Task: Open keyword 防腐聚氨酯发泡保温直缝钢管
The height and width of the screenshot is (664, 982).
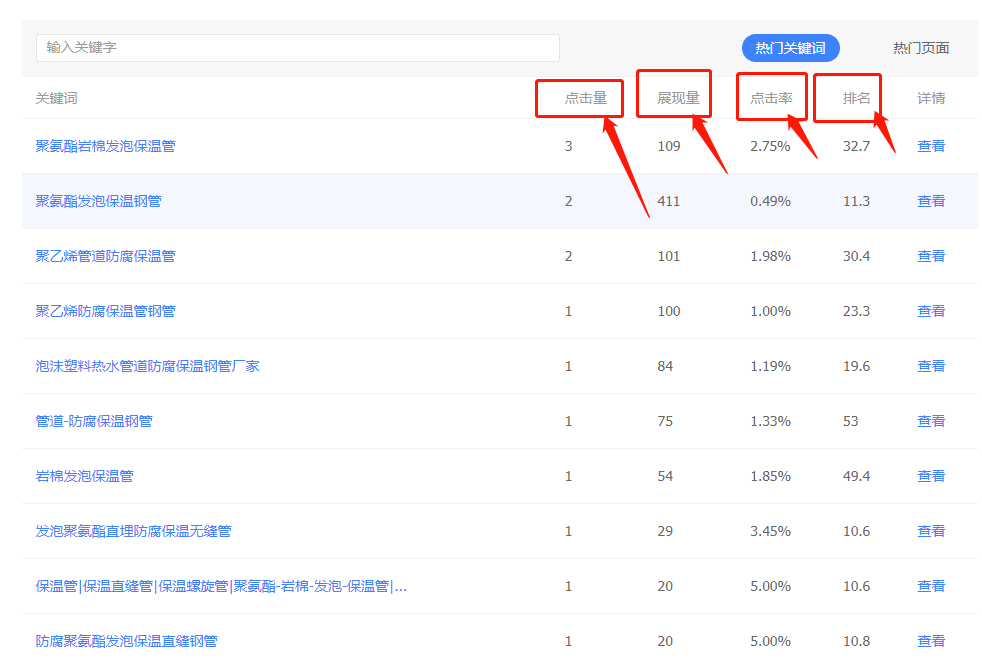Action: pos(127,641)
